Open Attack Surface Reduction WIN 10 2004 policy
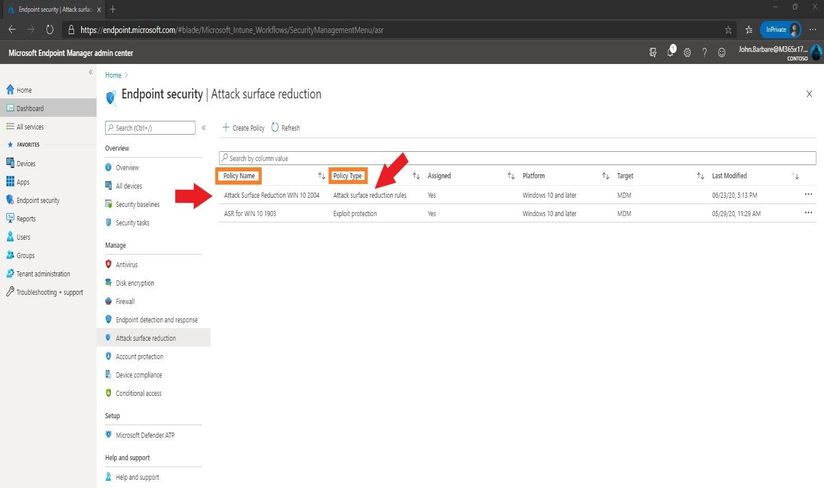 (x=272, y=195)
